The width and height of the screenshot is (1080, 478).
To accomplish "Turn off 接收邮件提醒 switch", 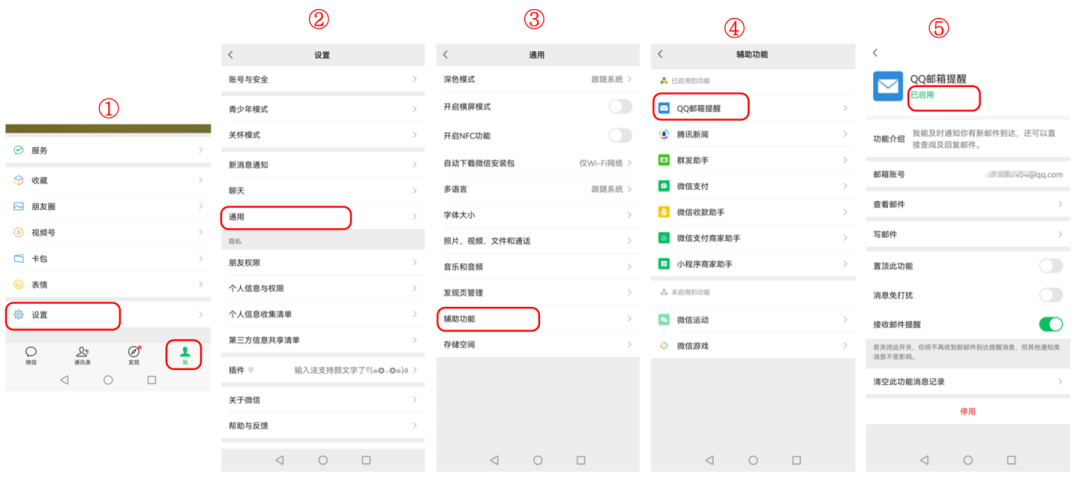I will click(1050, 324).
